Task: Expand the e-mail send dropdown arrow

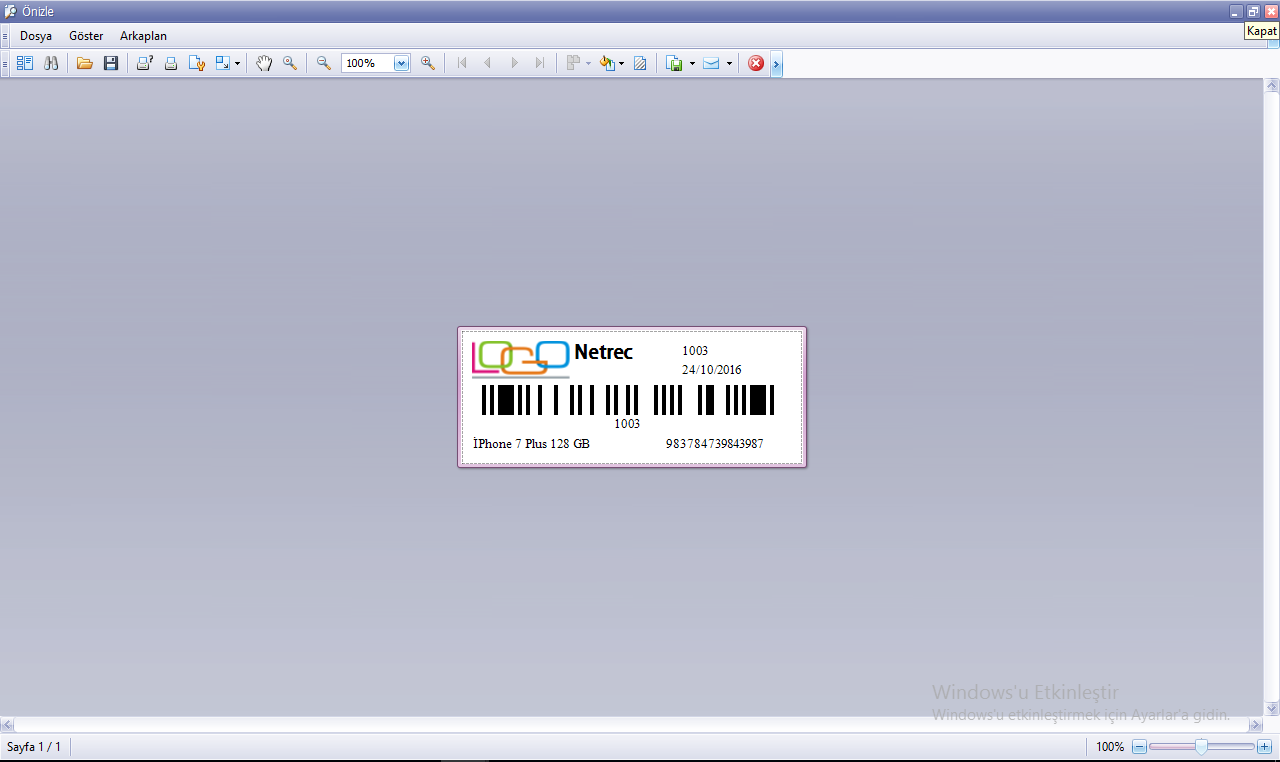Action: click(729, 63)
